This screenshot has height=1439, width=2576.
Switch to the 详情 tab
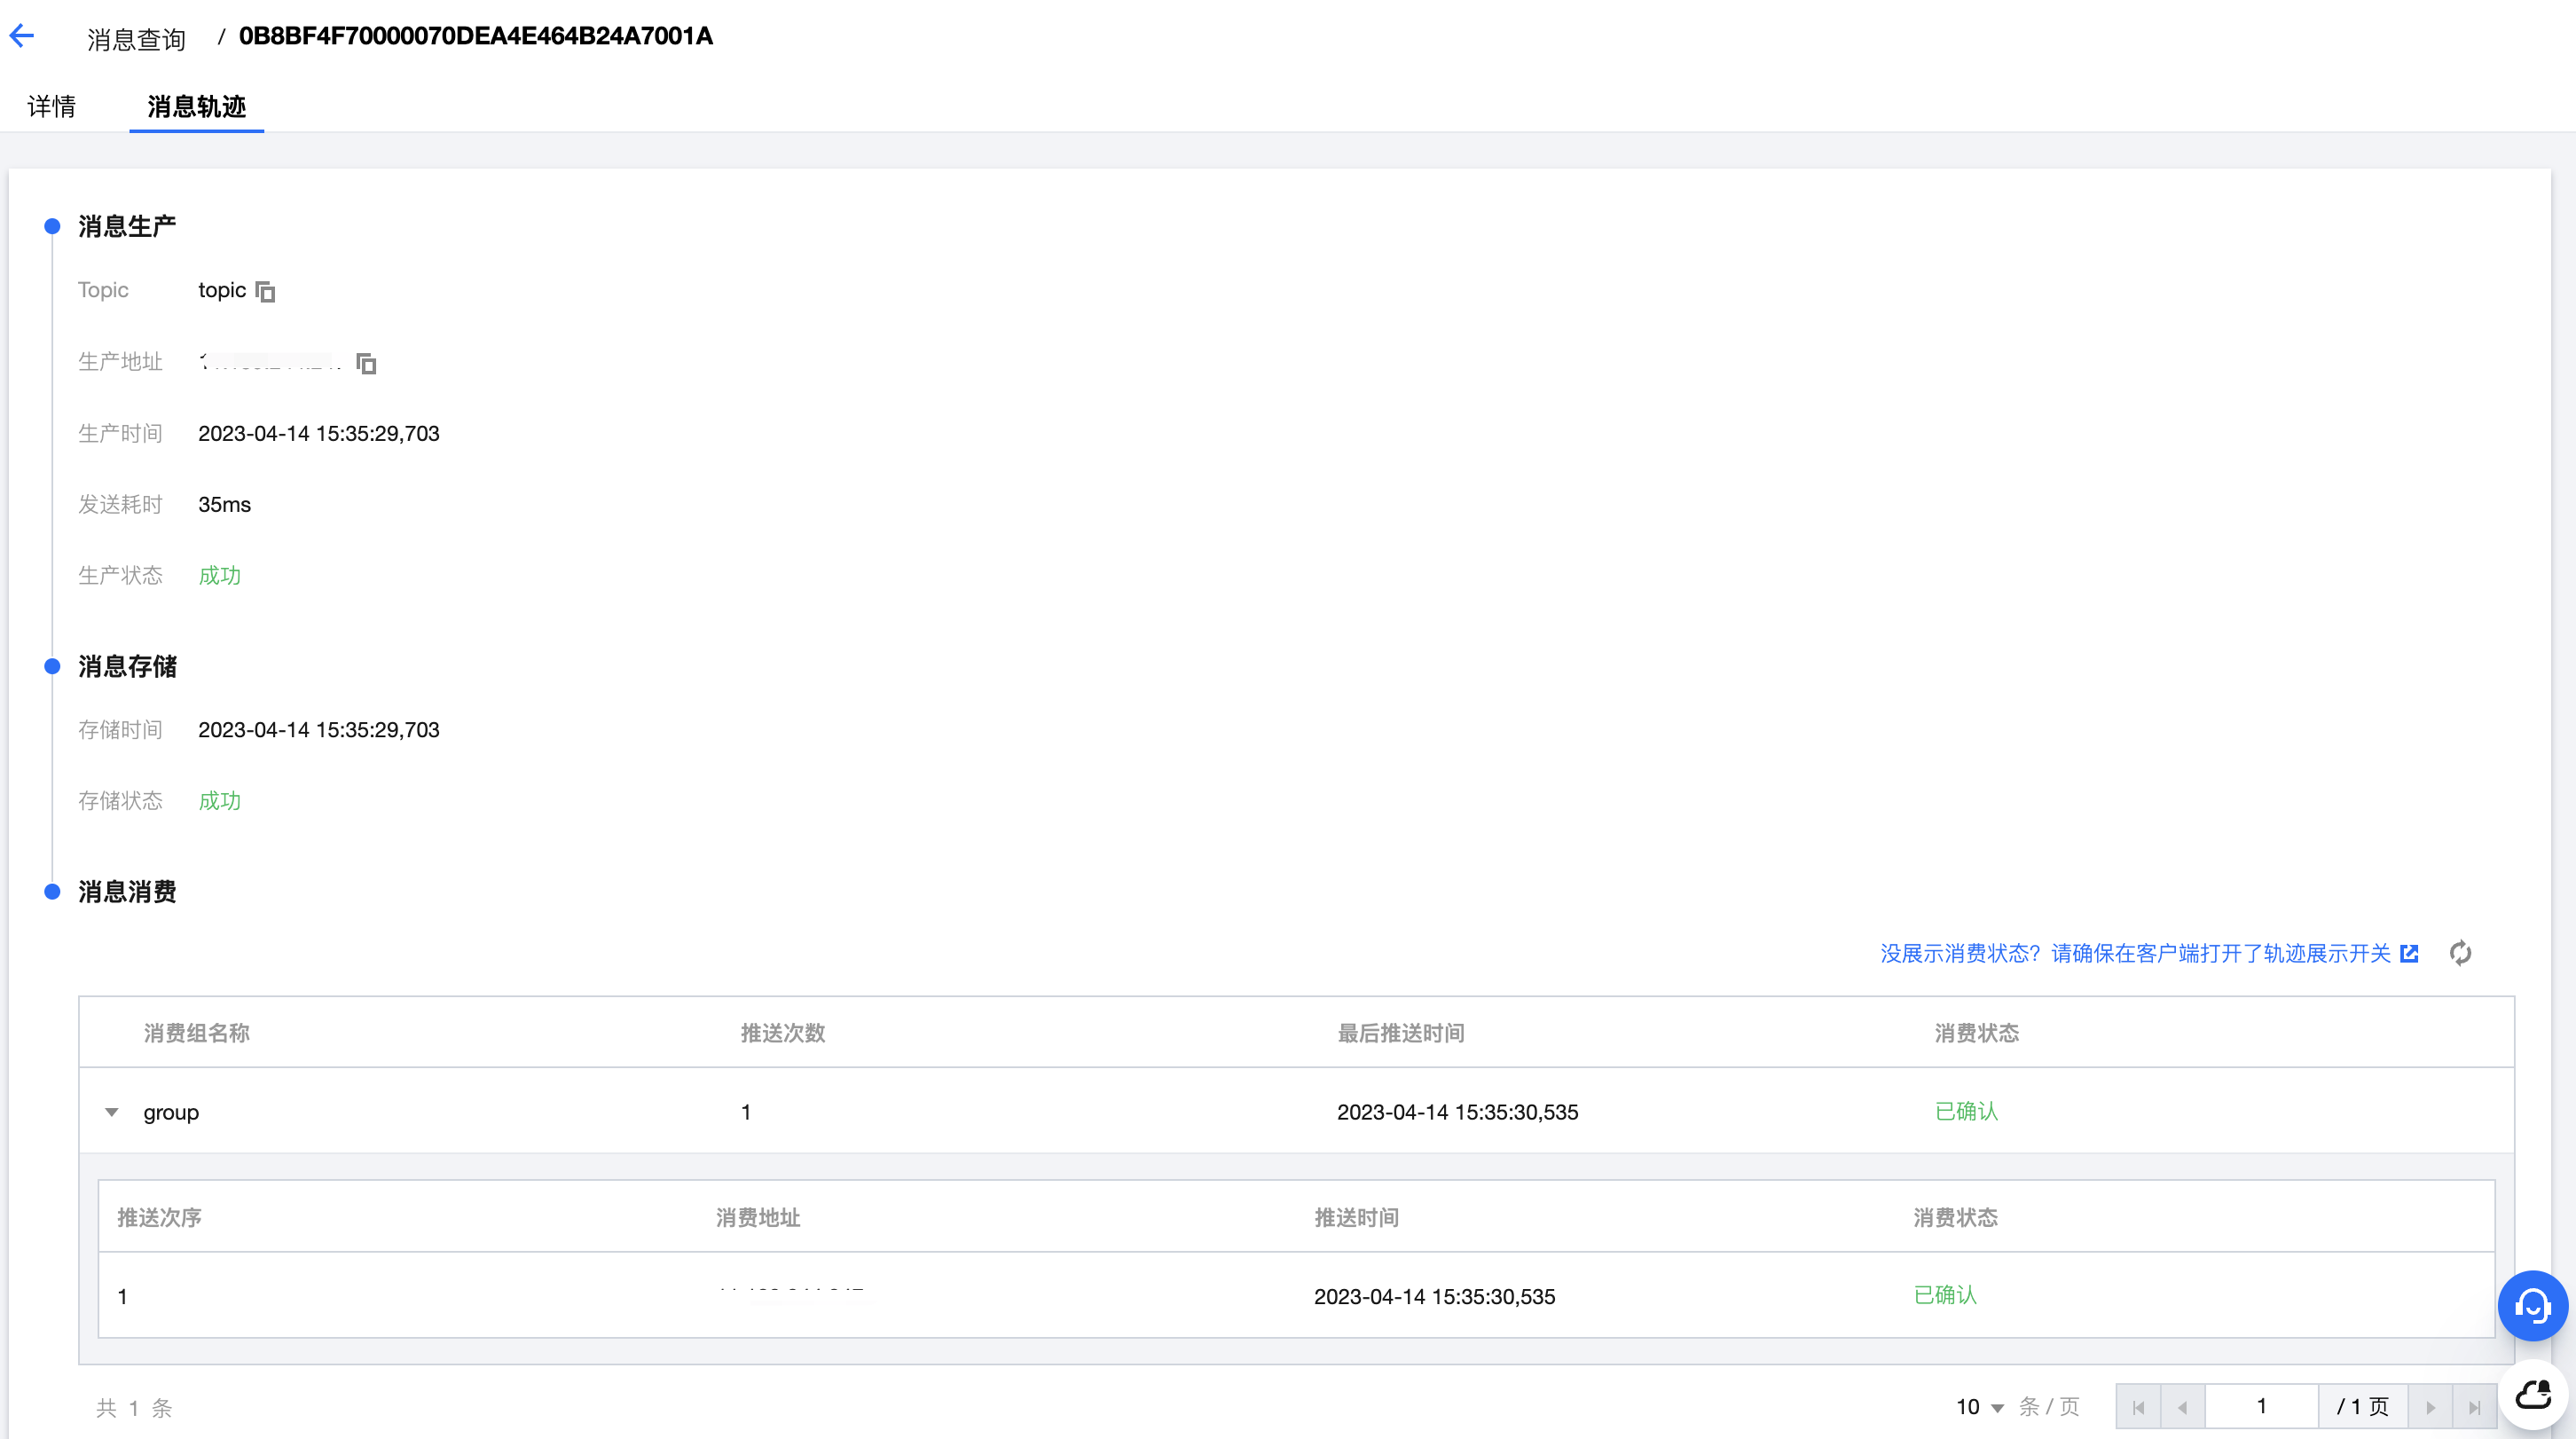[52, 106]
